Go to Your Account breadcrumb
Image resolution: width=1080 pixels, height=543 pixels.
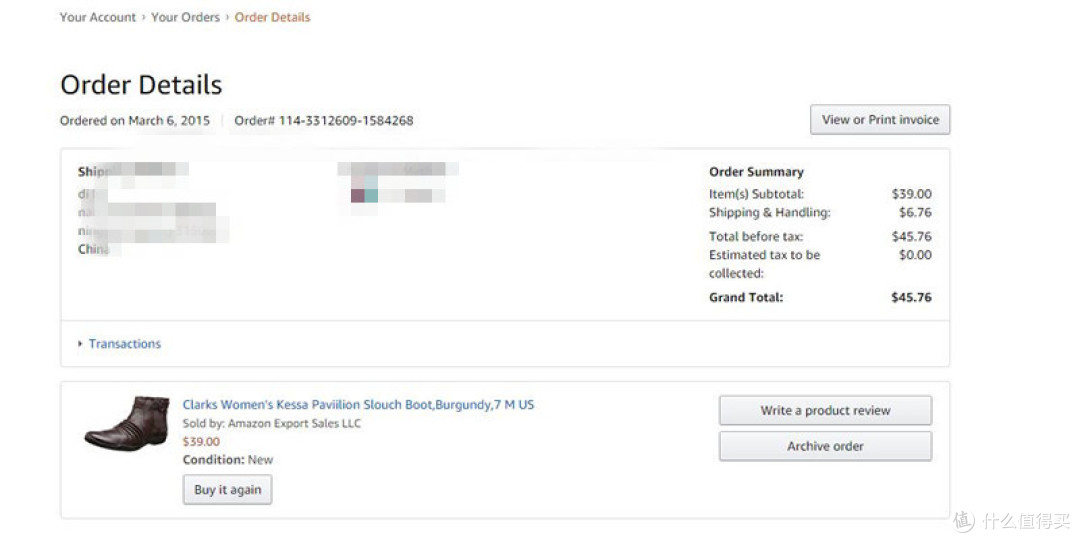point(98,17)
